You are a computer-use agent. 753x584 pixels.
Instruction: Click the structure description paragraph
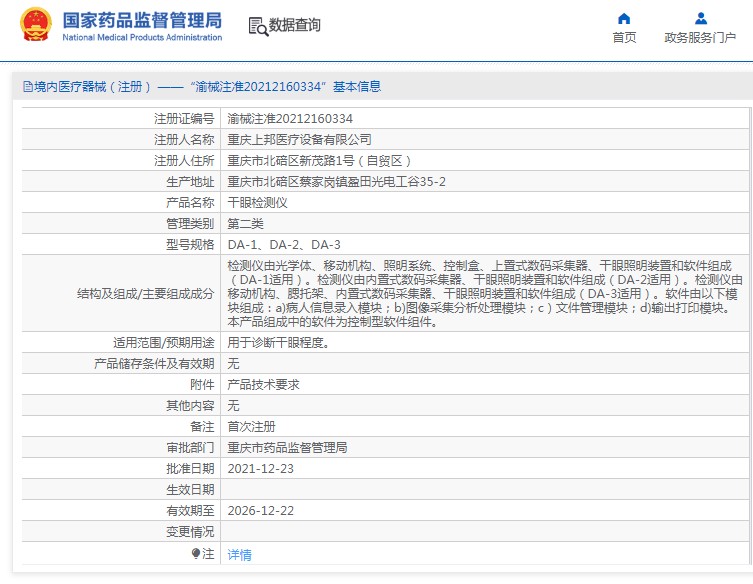(485, 293)
